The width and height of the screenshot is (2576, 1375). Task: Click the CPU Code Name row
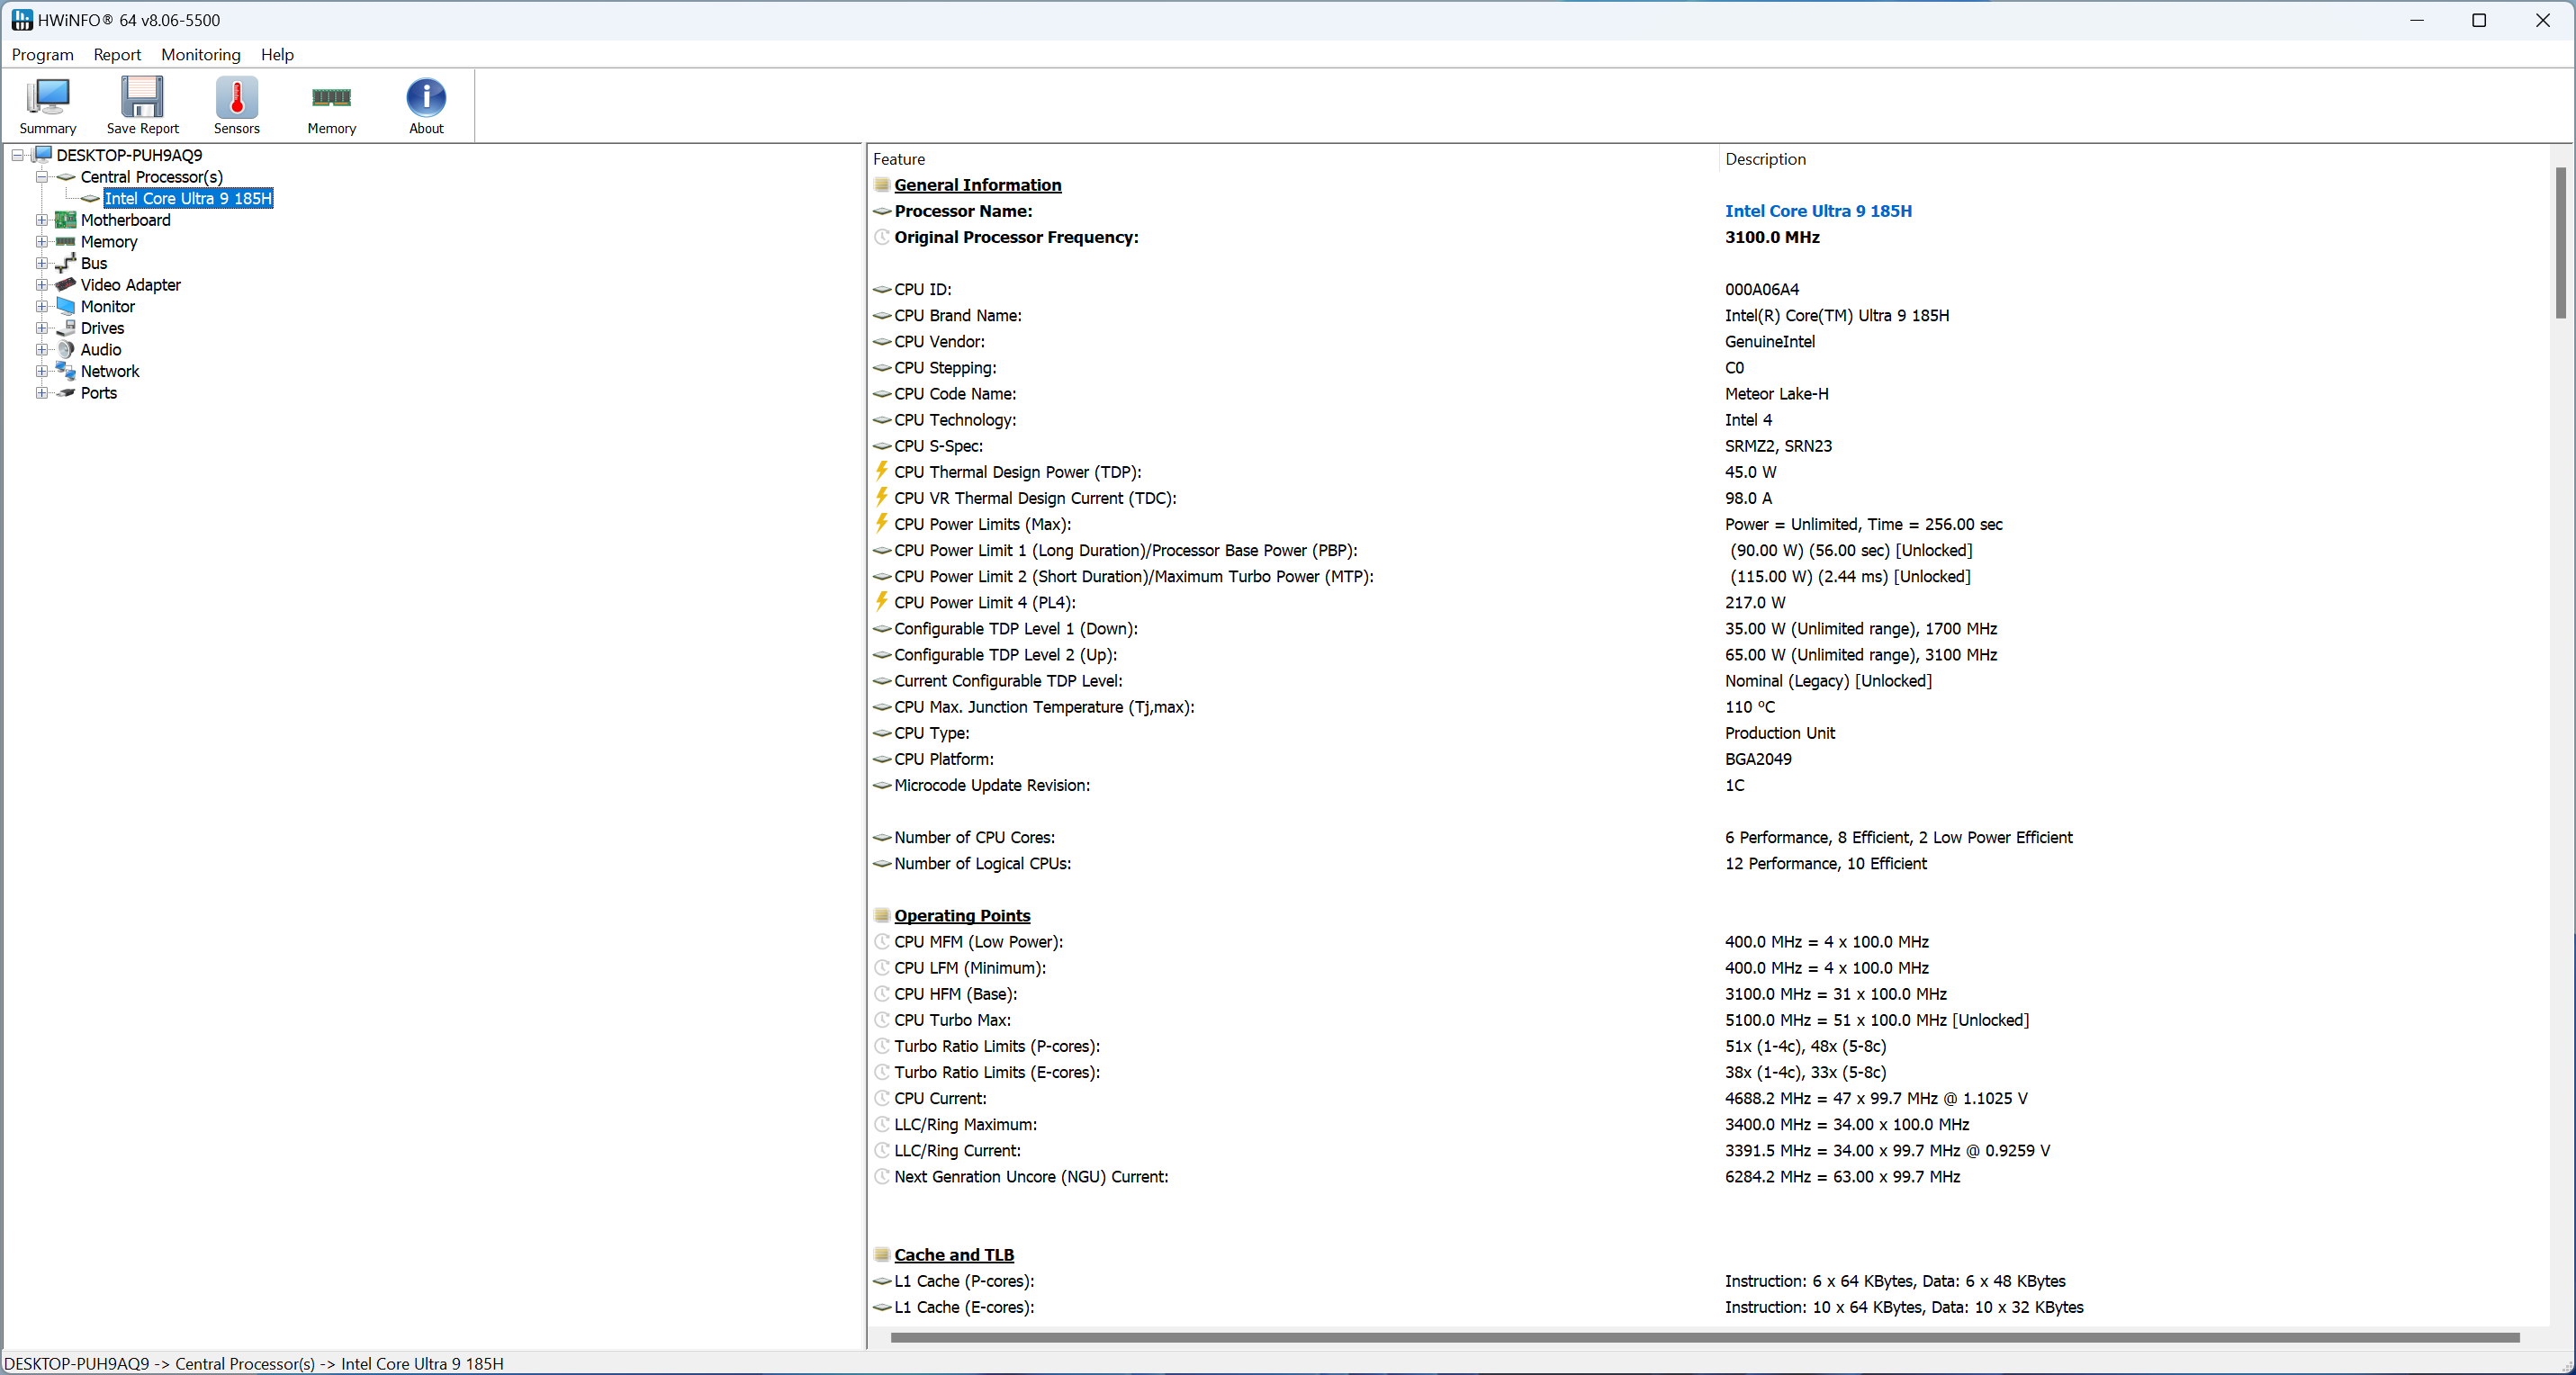1708,394
